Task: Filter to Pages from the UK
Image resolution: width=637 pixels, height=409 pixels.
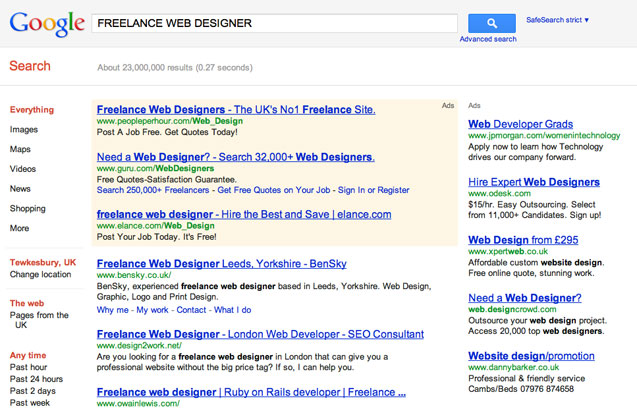Action: coord(39,320)
